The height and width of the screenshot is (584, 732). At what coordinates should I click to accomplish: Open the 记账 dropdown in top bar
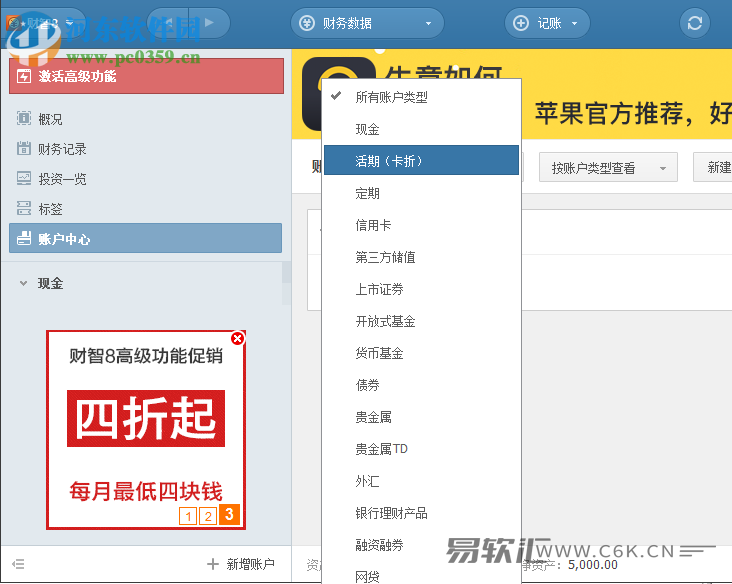point(547,23)
